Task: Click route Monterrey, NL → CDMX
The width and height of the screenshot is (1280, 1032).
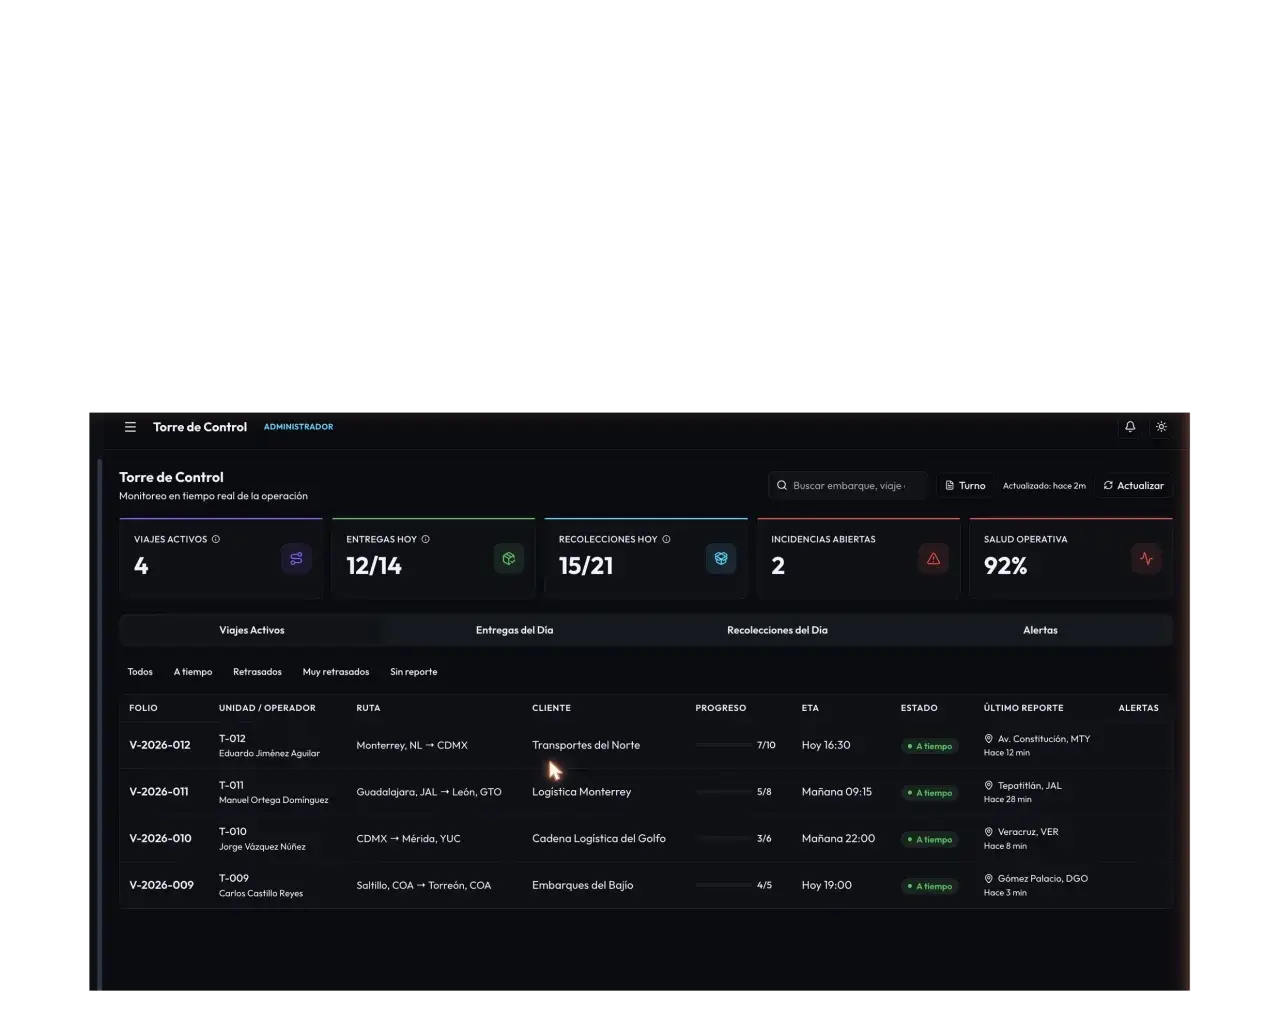Action: (412, 745)
